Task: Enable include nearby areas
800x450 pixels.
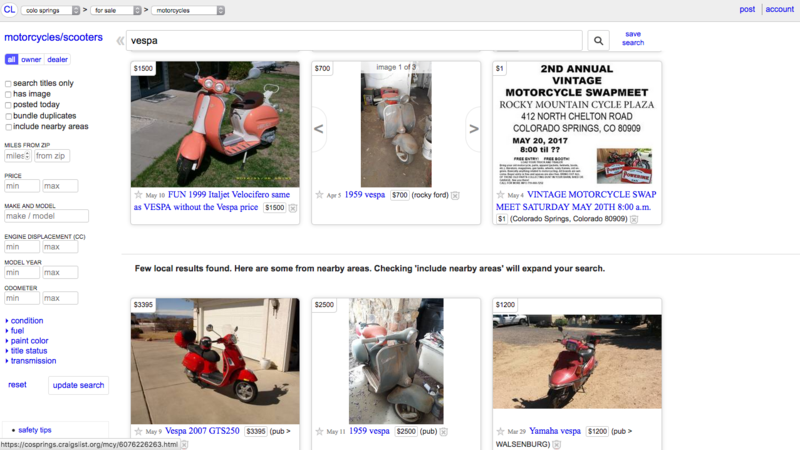Action: tap(8, 127)
